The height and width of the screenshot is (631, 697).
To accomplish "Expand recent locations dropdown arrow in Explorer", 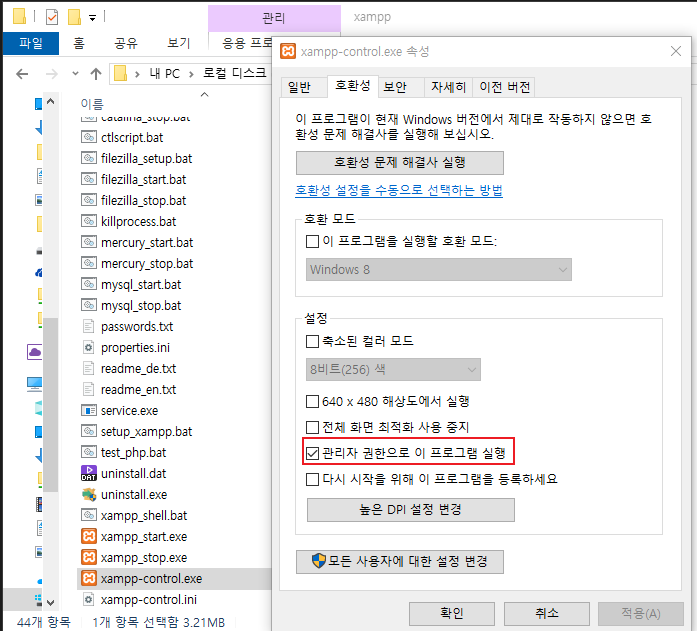I will point(75,74).
